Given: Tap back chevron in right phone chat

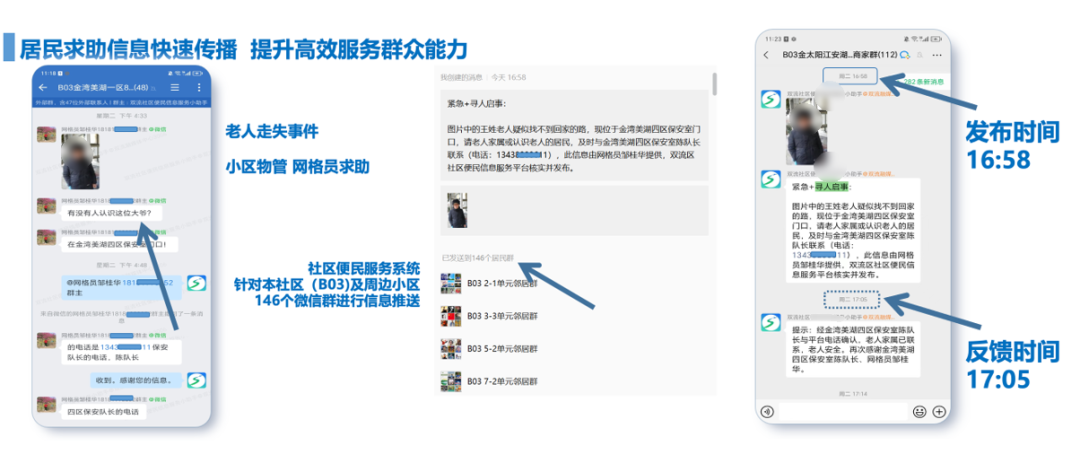Looking at the screenshot, I should [767, 54].
